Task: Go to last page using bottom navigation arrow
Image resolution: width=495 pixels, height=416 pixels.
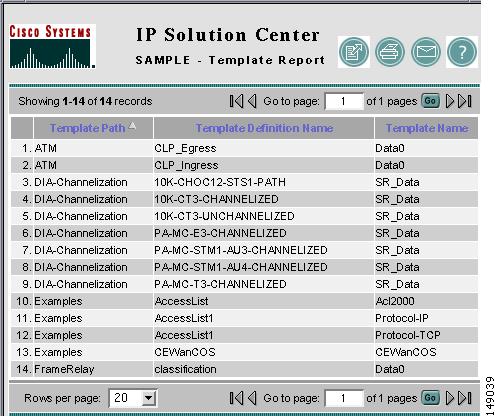Action: 465,398
